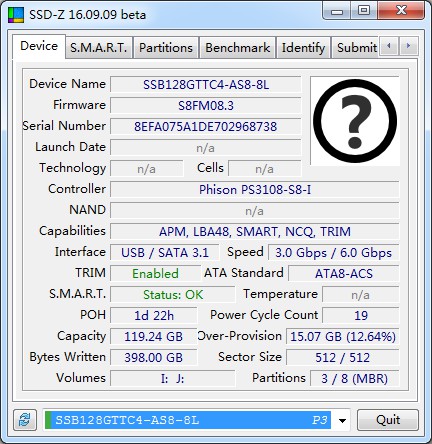Click the Temperature n/a field
This screenshot has width=432, height=444.
point(361,295)
